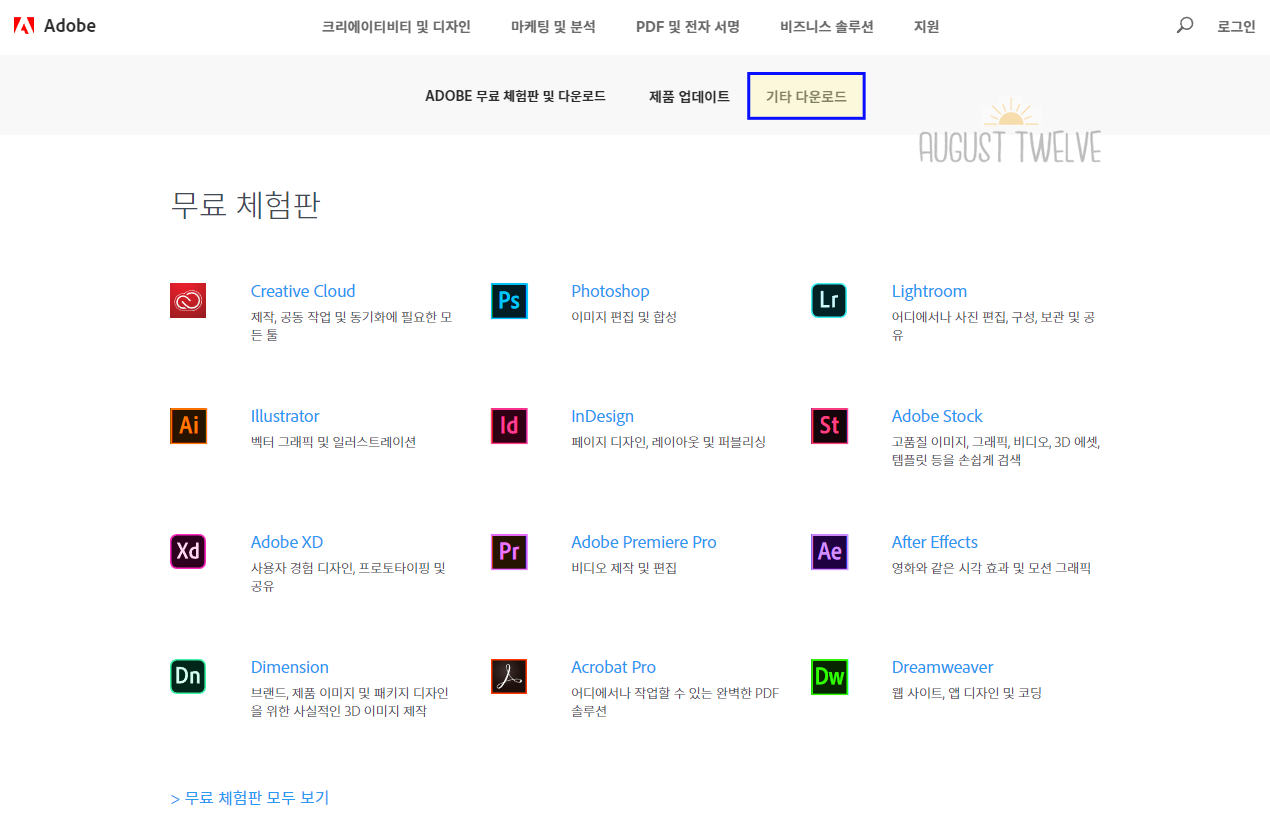Image resolution: width=1270 pixels, height=833 pixels.
Task: Open the Dreamweaver link
Action: [942, 667]
